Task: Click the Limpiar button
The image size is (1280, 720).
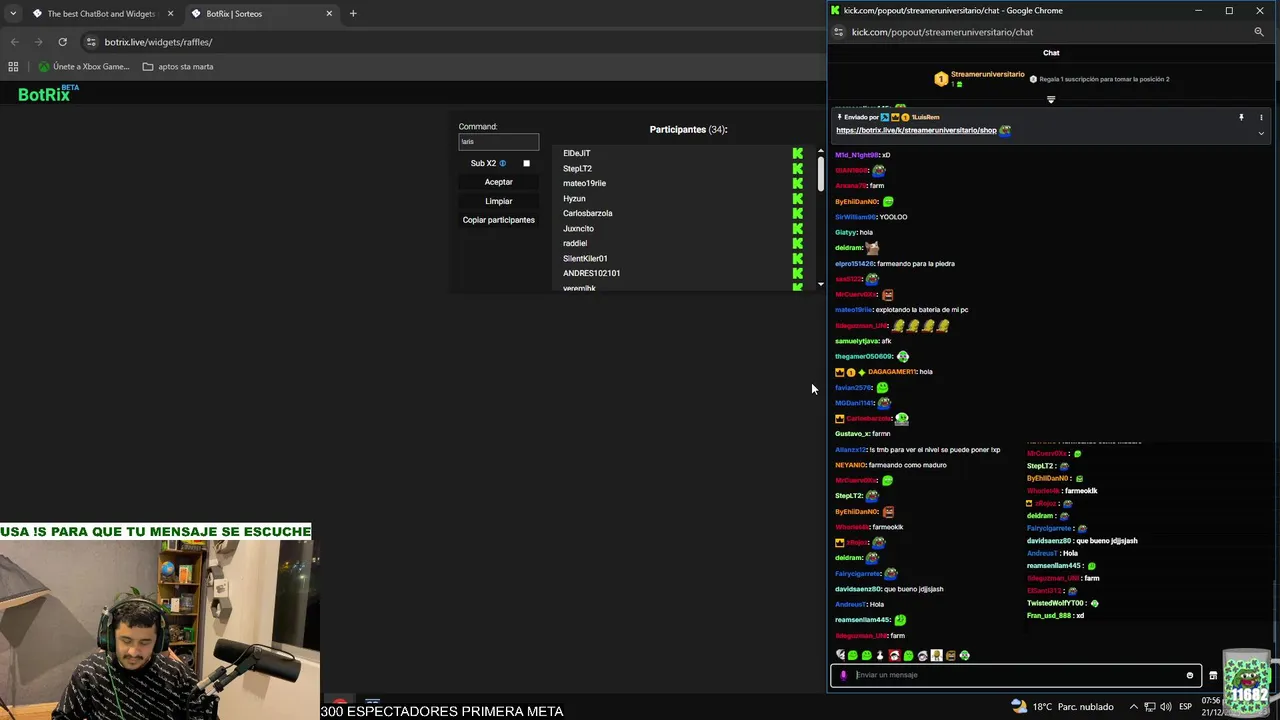Action: pyautogui.click(x=499, y=201)
